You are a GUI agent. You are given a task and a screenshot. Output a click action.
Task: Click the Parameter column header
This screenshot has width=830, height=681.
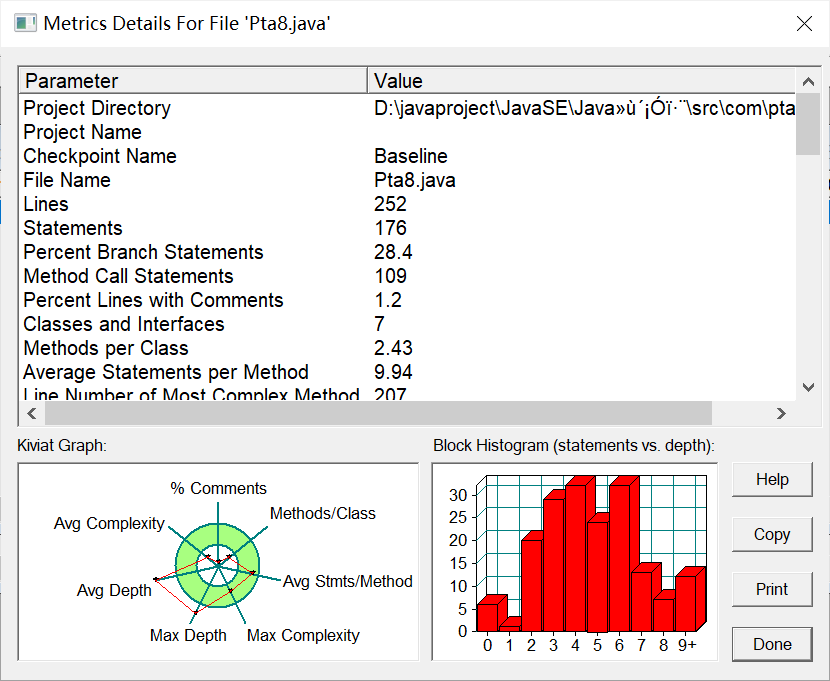click(x=194, y=81)
